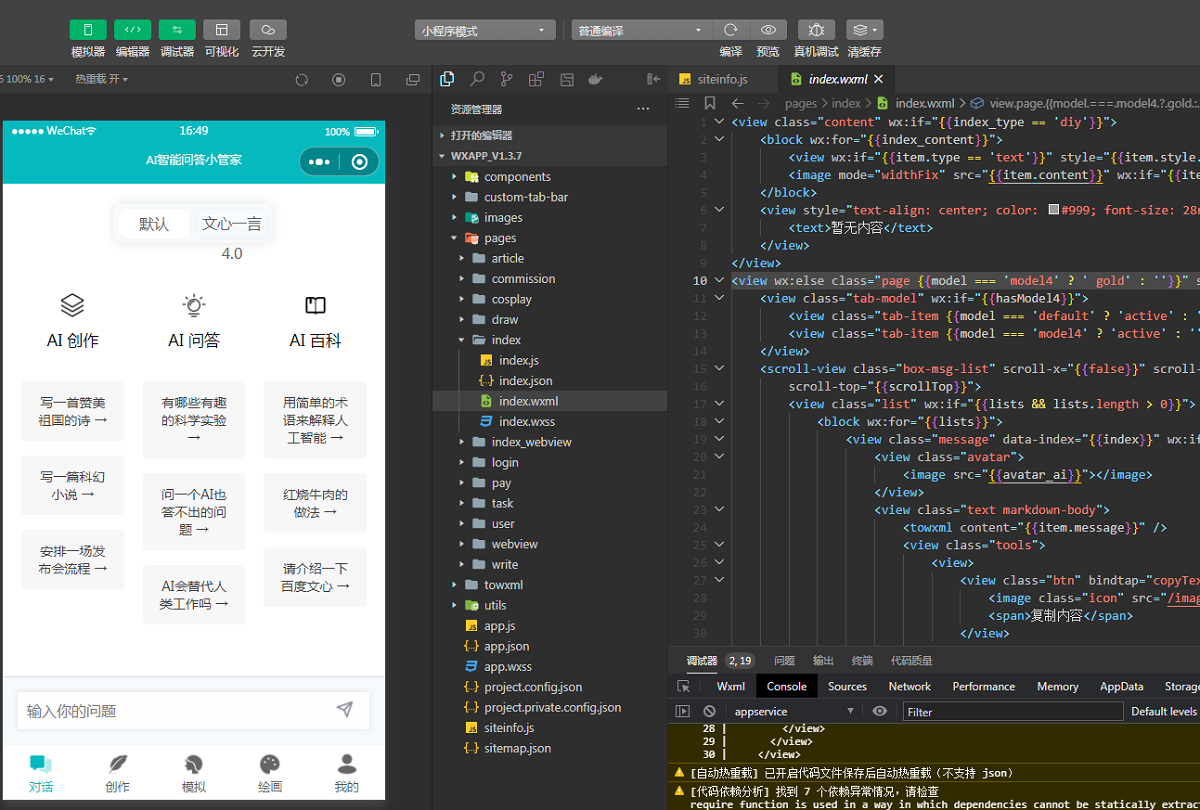Click the #999 color swatch in code

click(x=1053, y=210)
